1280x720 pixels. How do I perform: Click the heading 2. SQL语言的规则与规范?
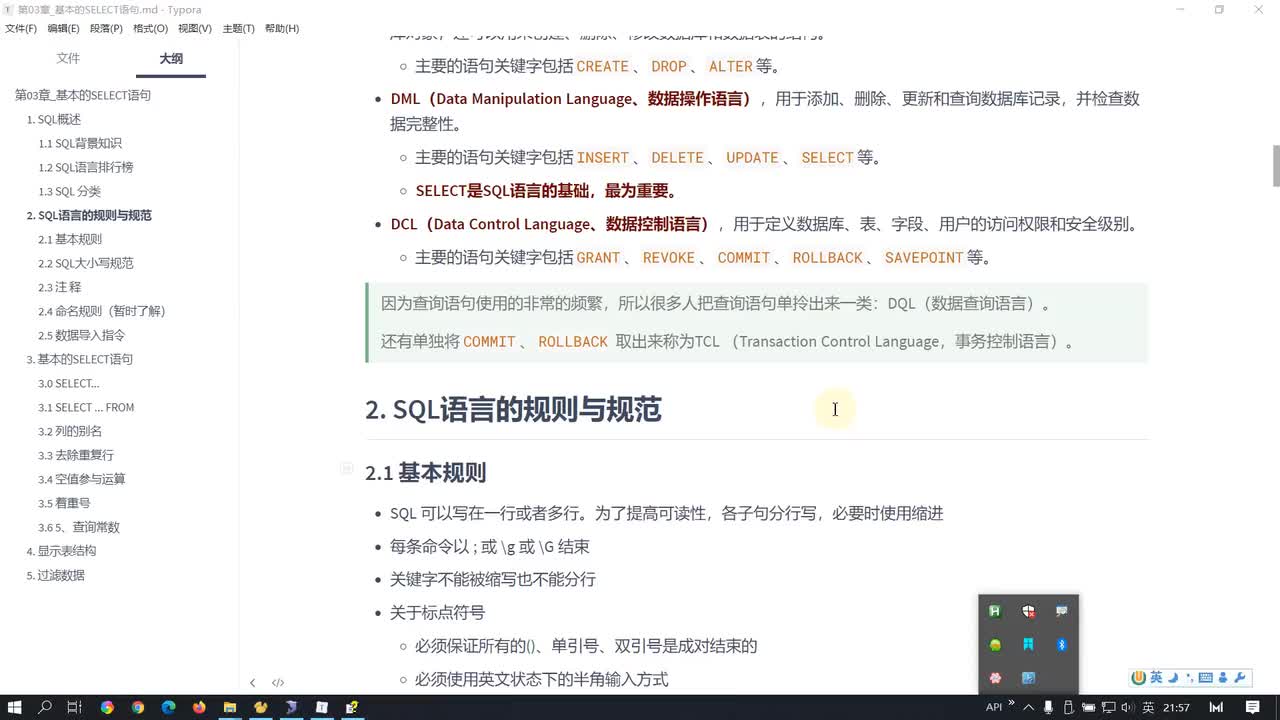click(x=513, y=410)
